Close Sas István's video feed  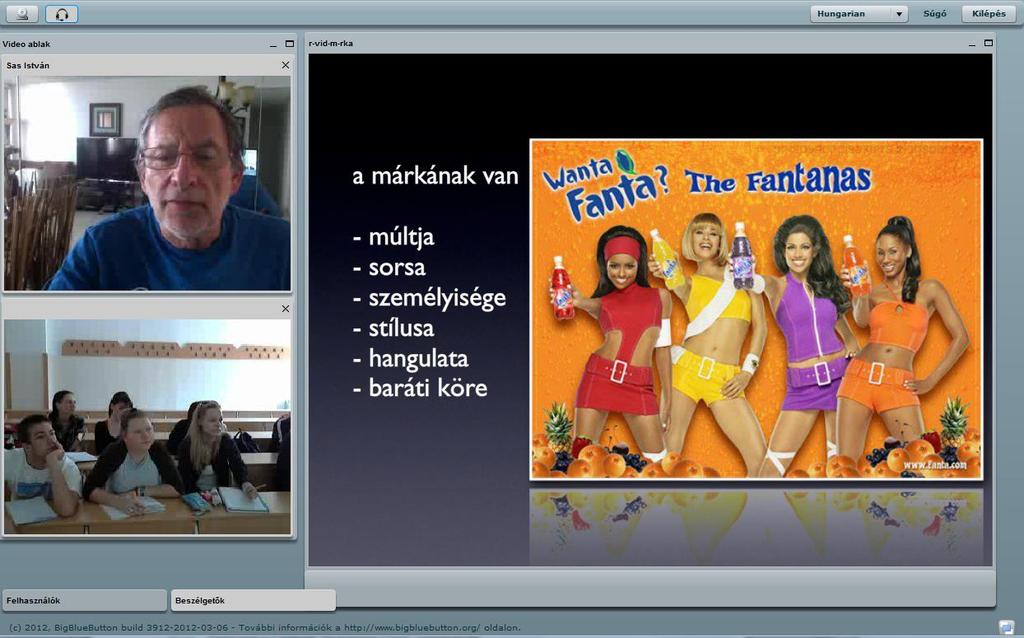coord(285,65)
